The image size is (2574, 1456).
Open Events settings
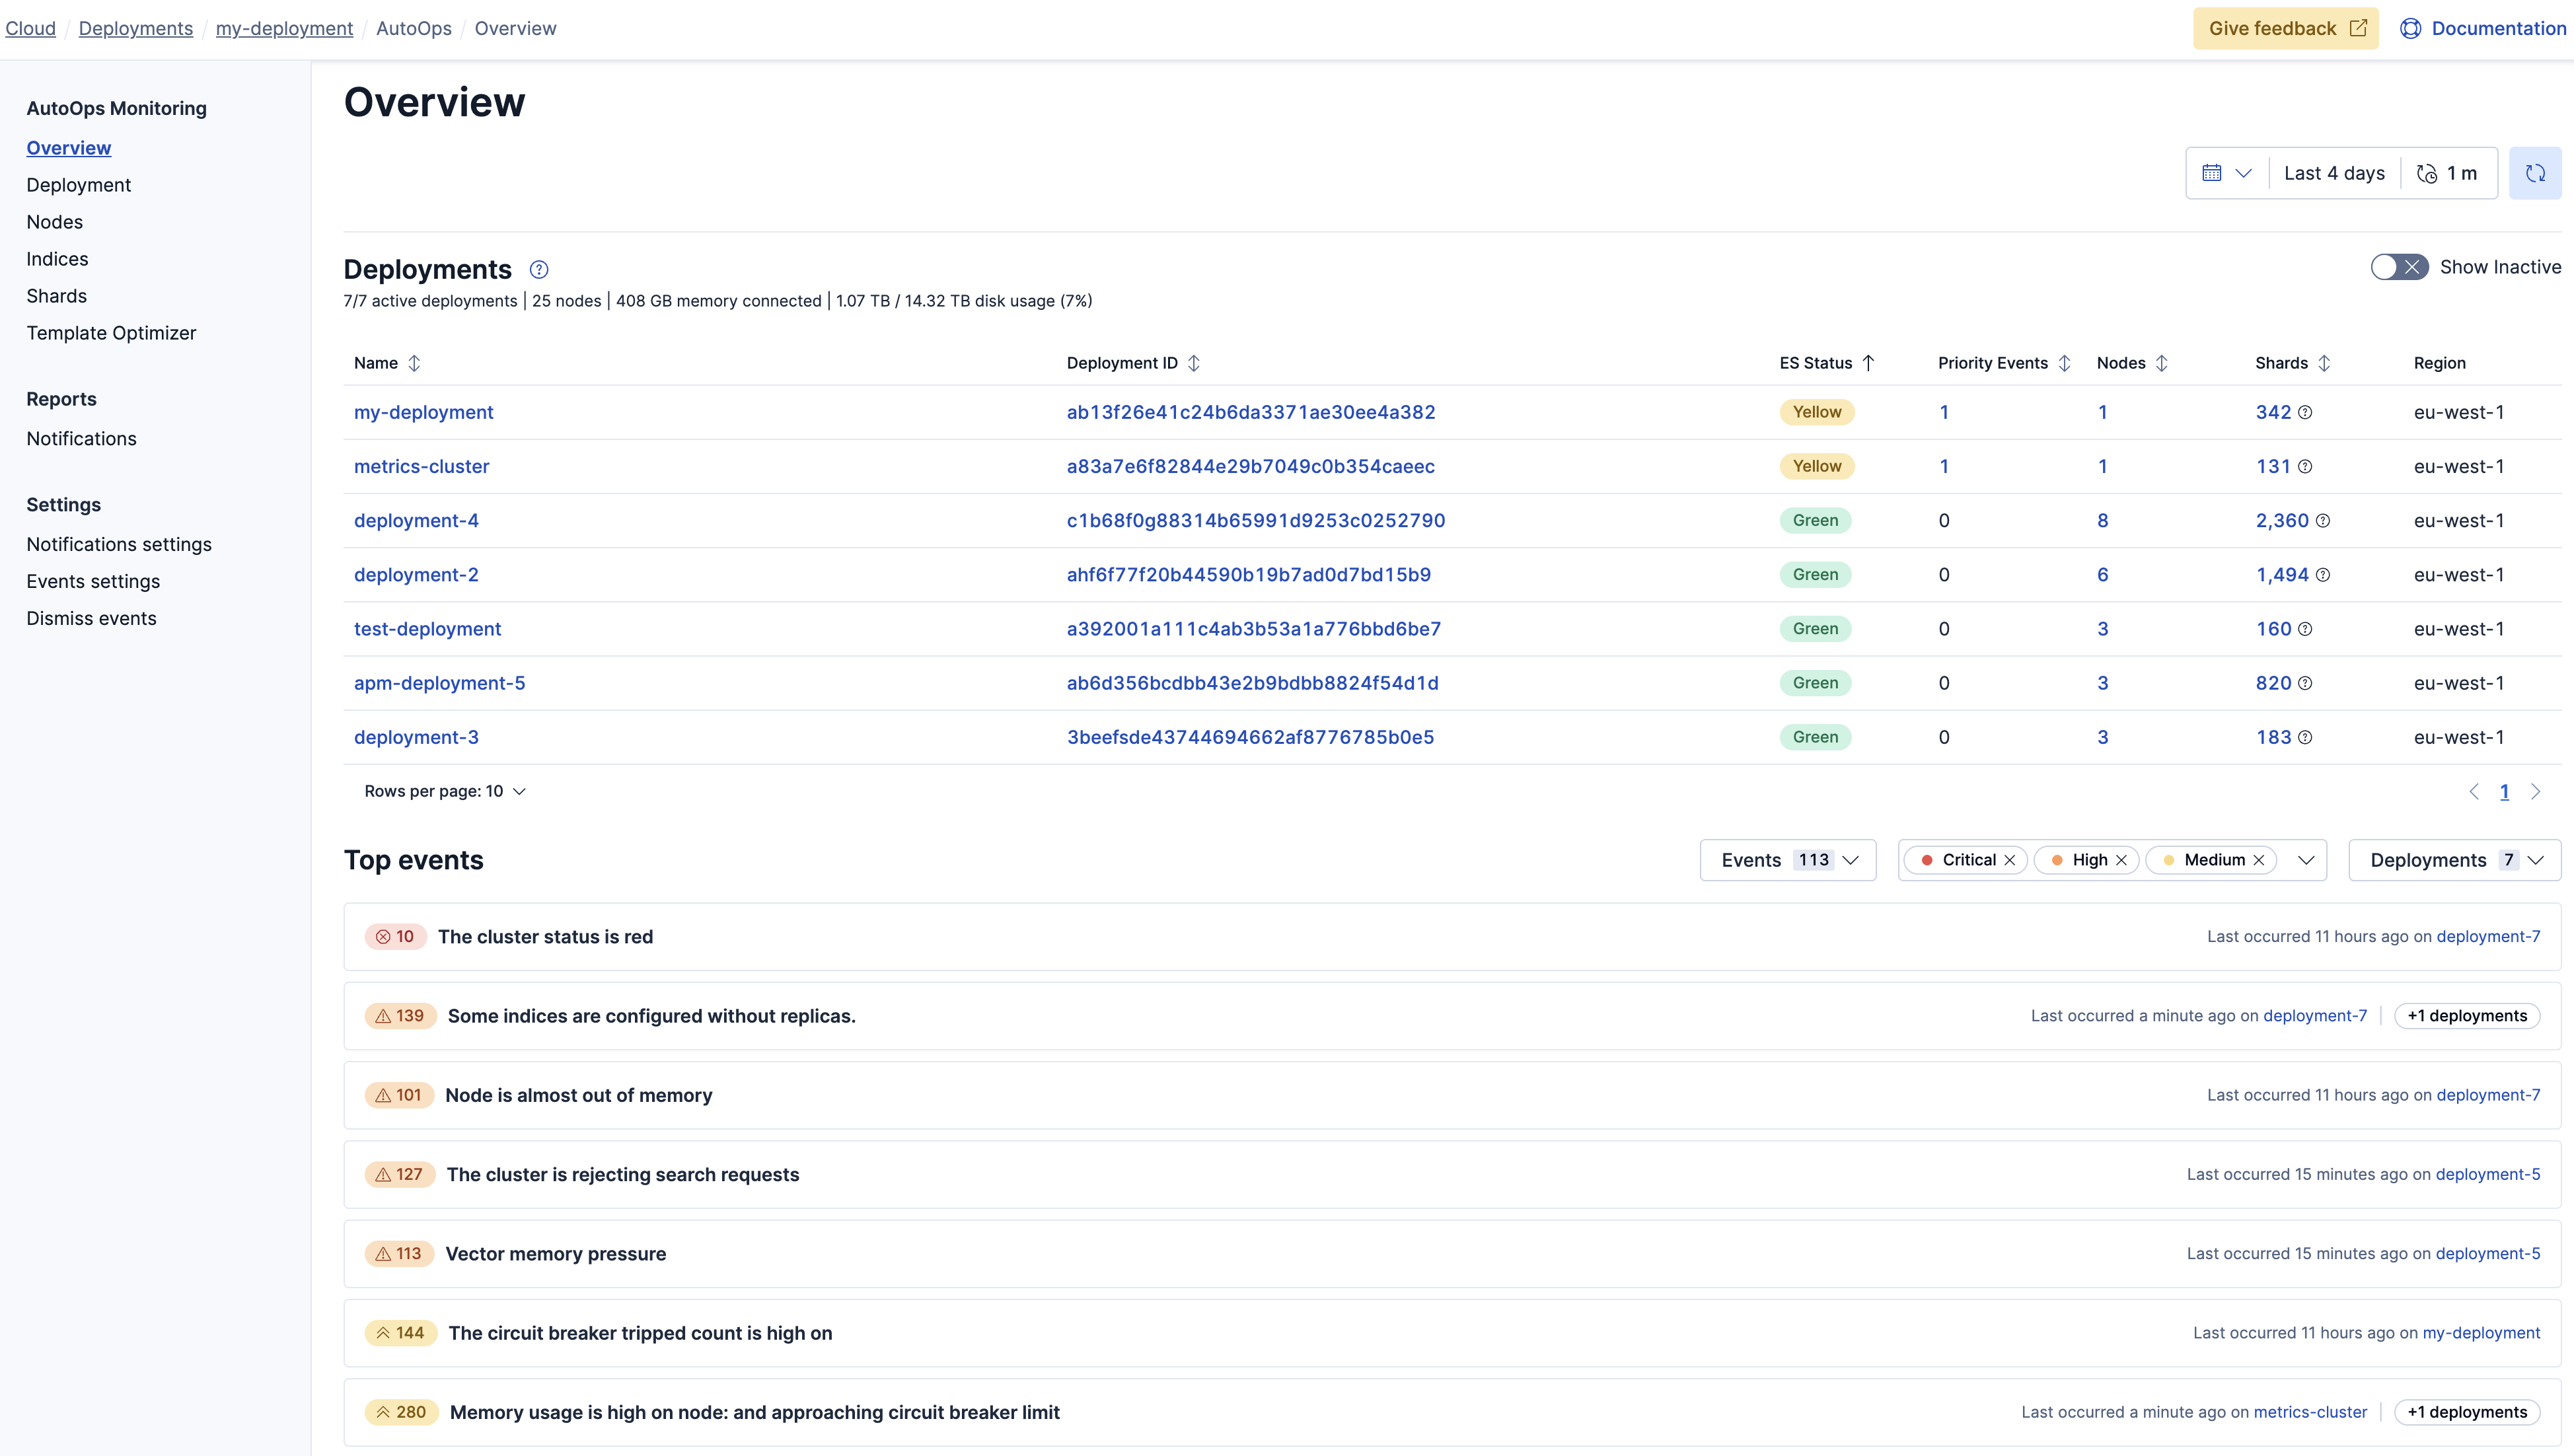(93, 581)
